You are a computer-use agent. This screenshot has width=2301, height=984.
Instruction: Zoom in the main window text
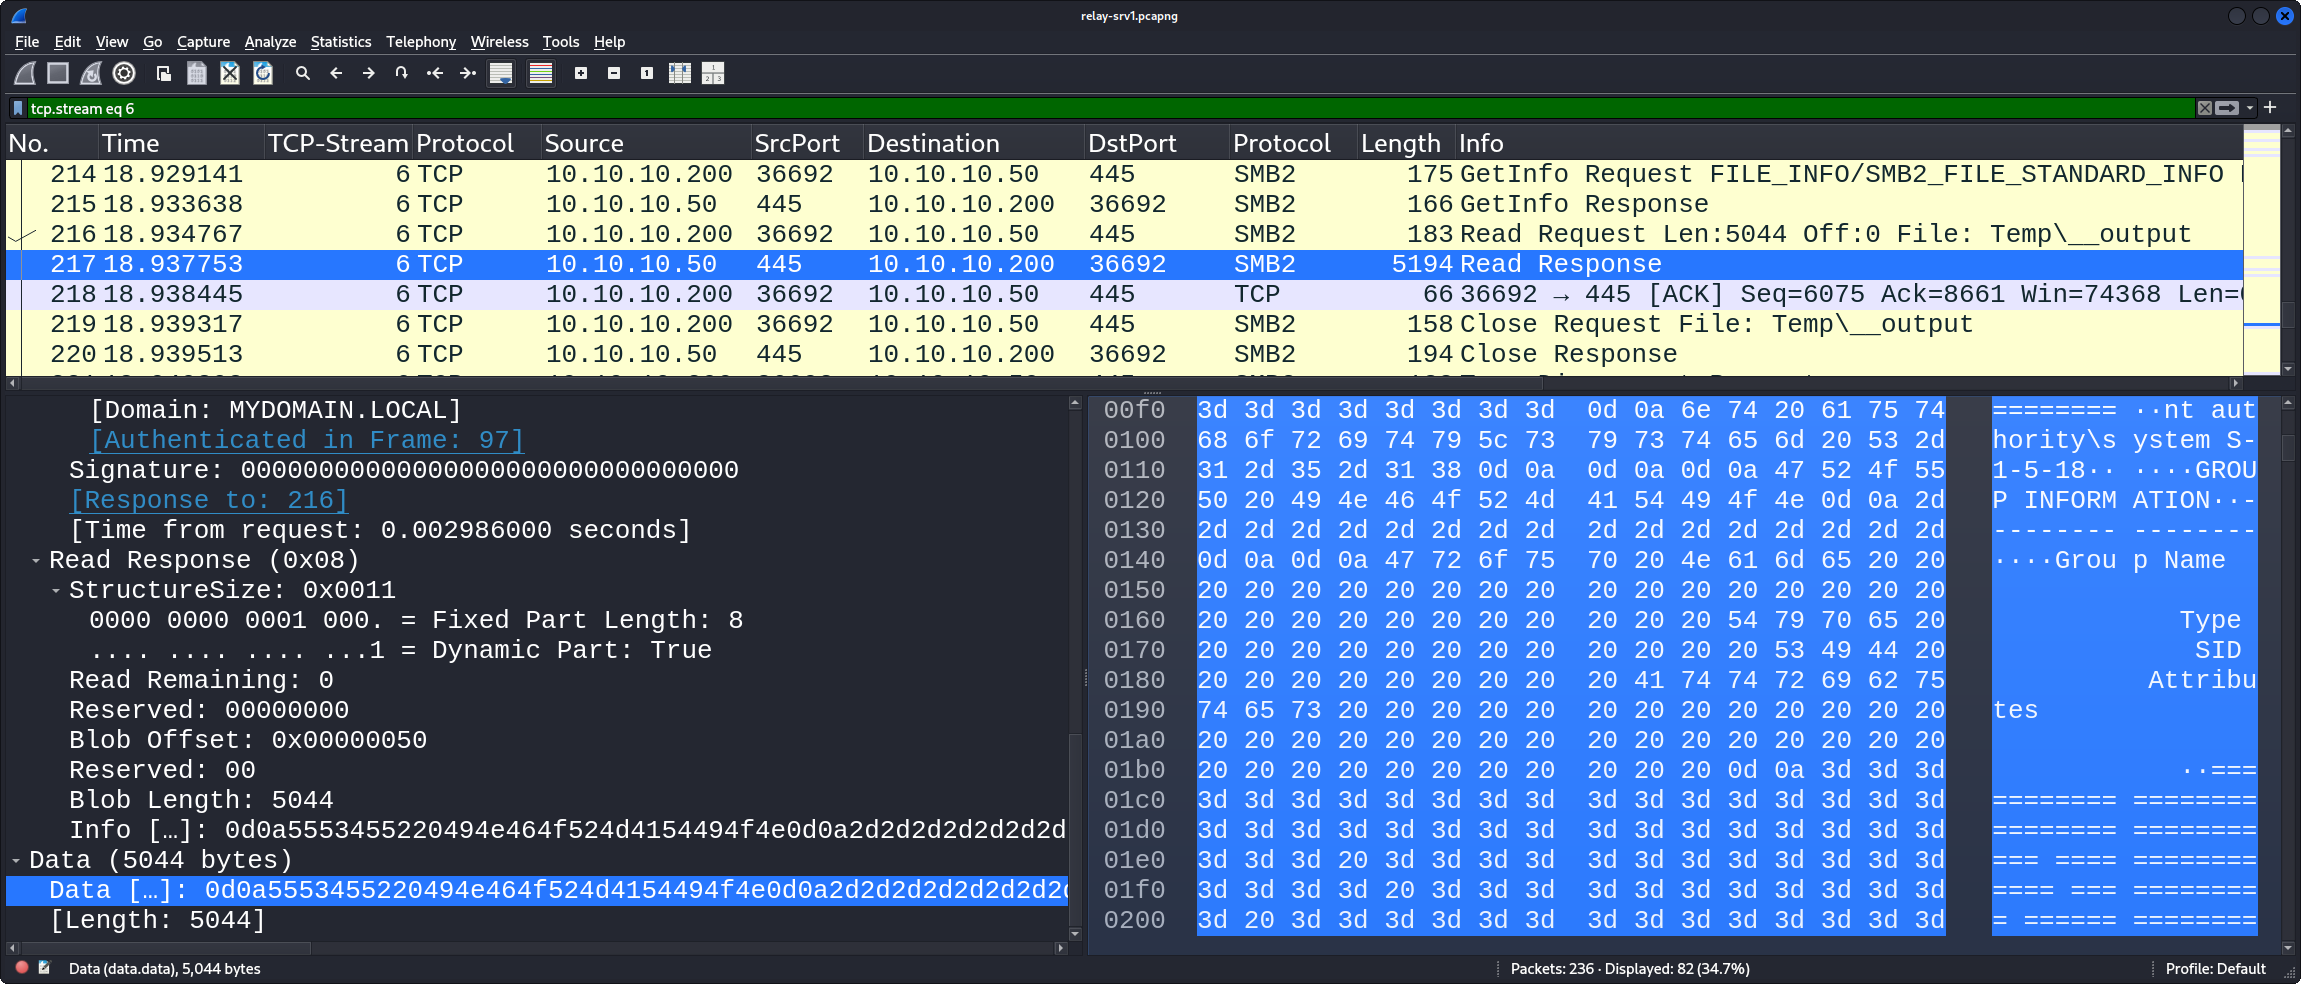pos(581,73)
